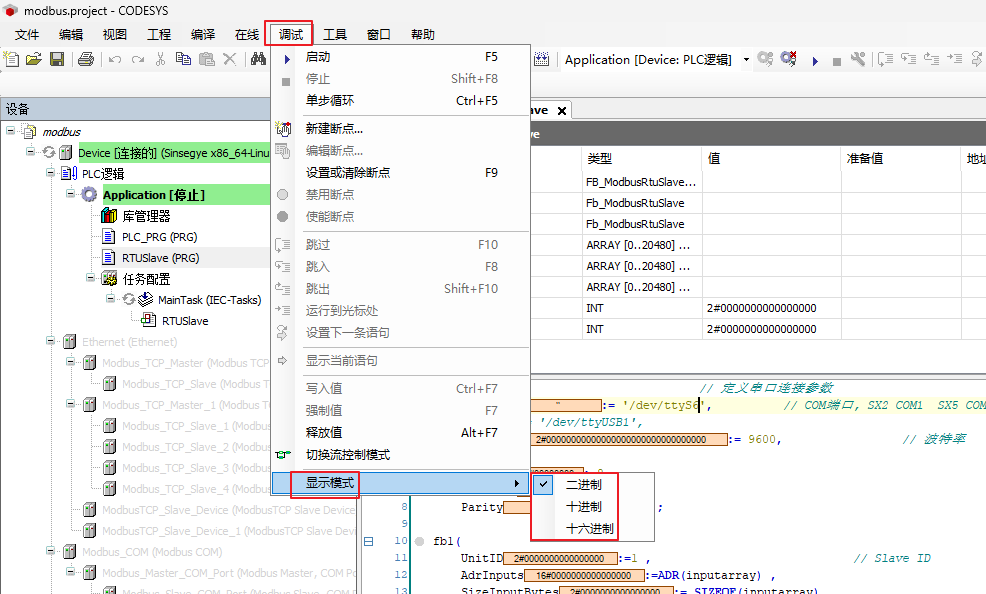This screenshot has height=594, width=986.
Task: Click the 准备值 column header
Action: coord(864,159)
